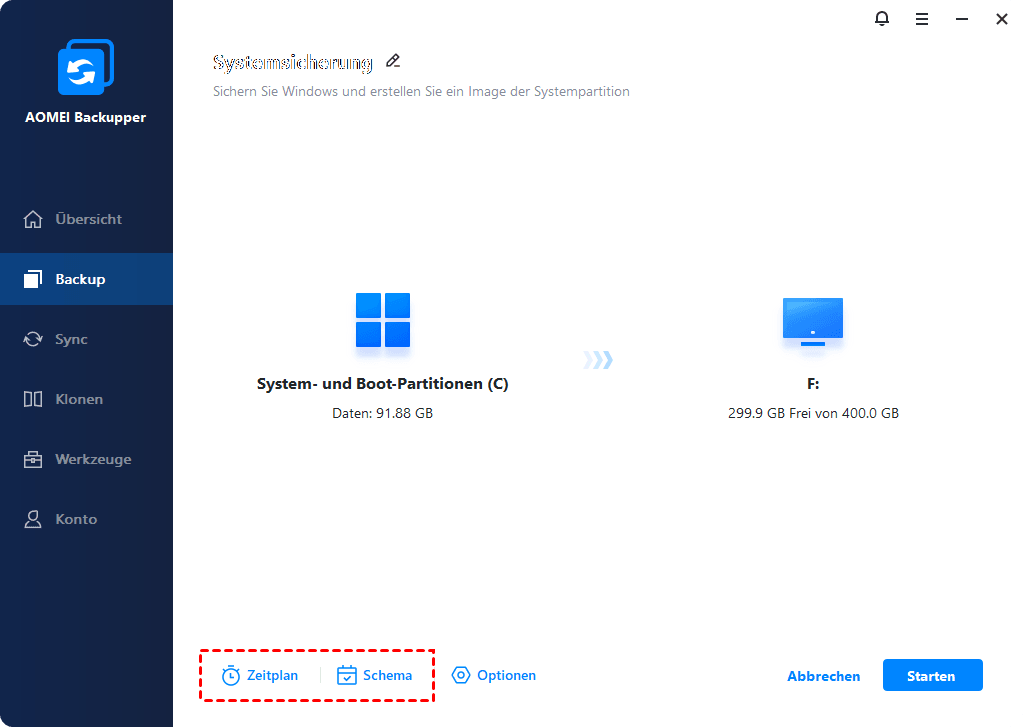Click the Optionen gear icon
Screen dimensions: 1023x727
[461, 675]
